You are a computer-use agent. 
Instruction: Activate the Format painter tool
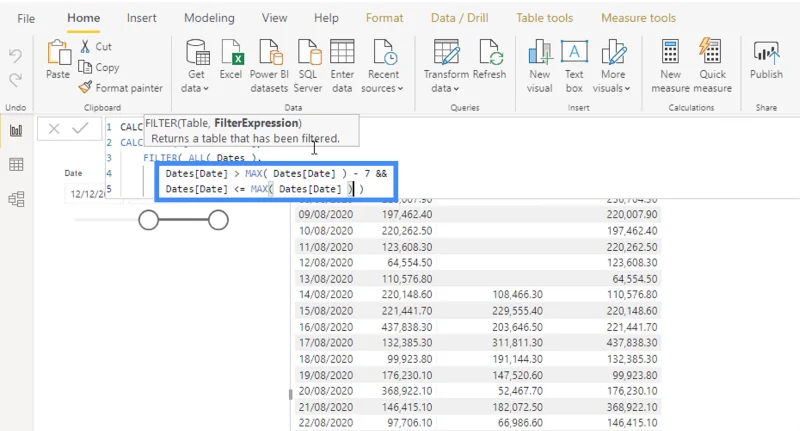120,88
